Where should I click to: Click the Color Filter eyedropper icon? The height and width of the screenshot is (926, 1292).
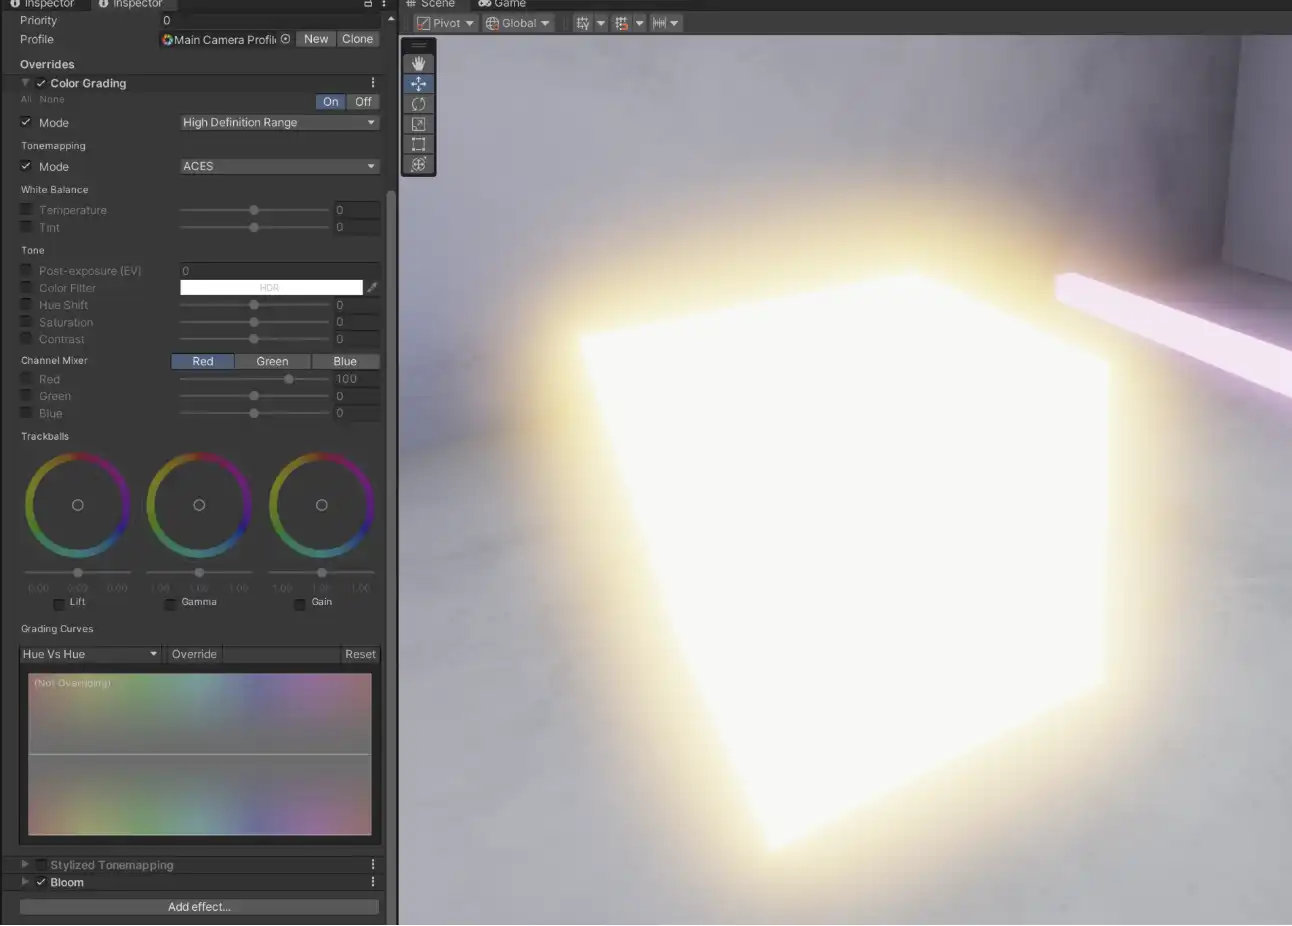click(372, 288)
